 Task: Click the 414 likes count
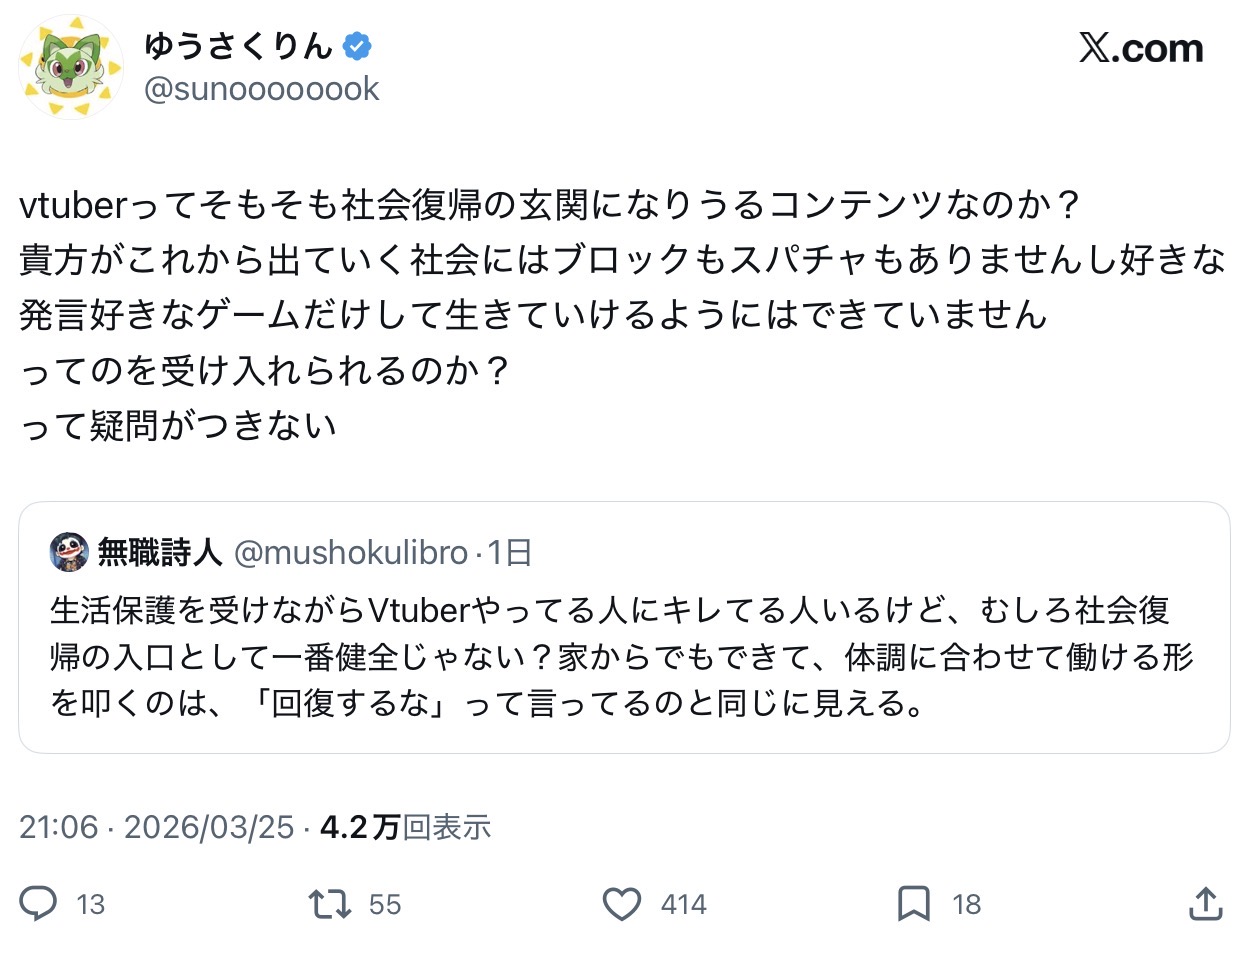[x=684, y=904]
